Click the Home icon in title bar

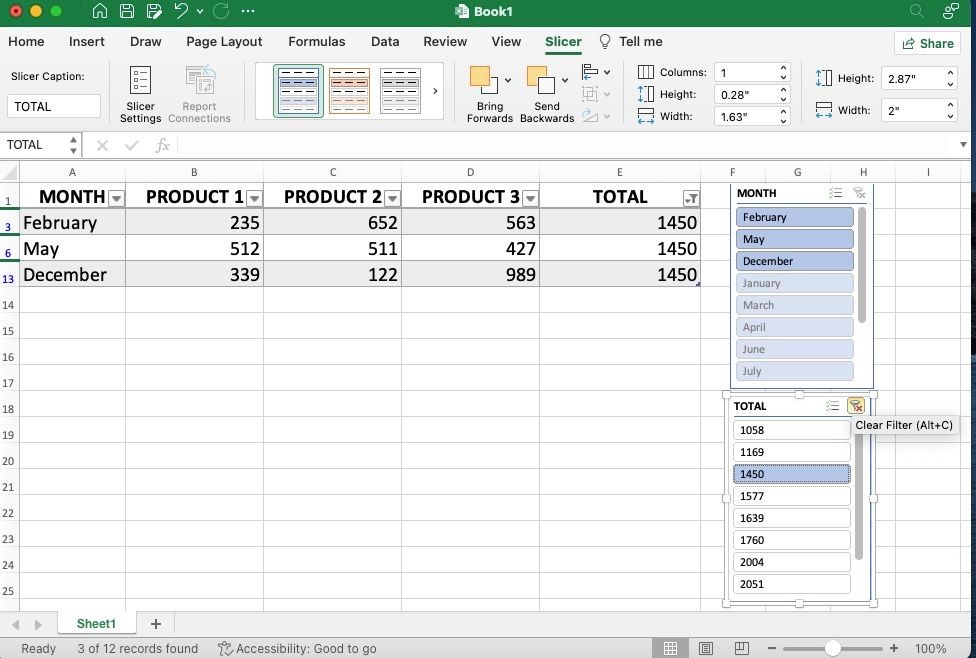point(99,11)
